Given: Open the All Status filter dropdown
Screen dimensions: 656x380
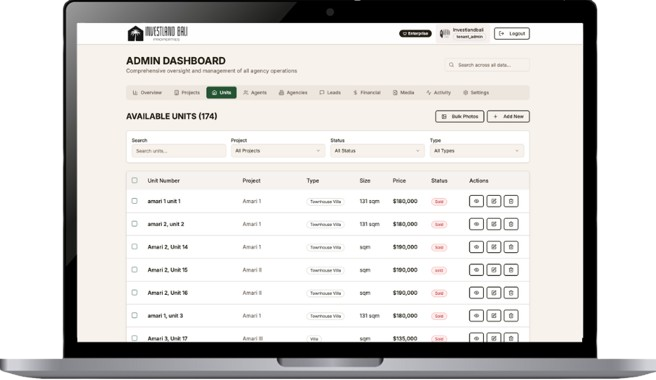Looking at the screenshot, I should point(377,151).
